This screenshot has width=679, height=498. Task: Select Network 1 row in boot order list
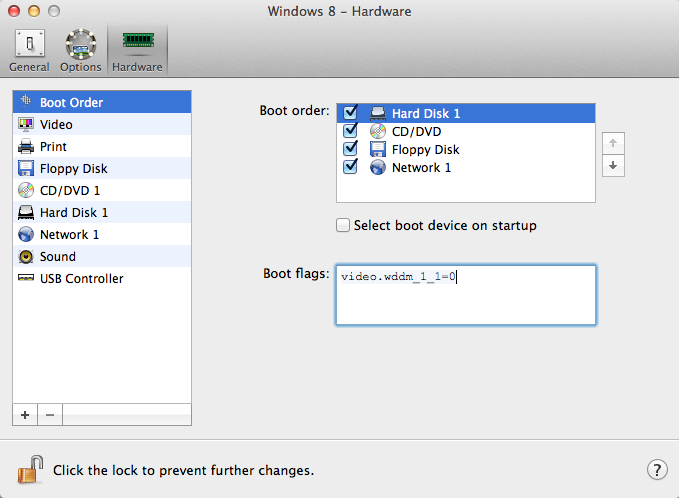pyautogui.click(x=466, y=168)
